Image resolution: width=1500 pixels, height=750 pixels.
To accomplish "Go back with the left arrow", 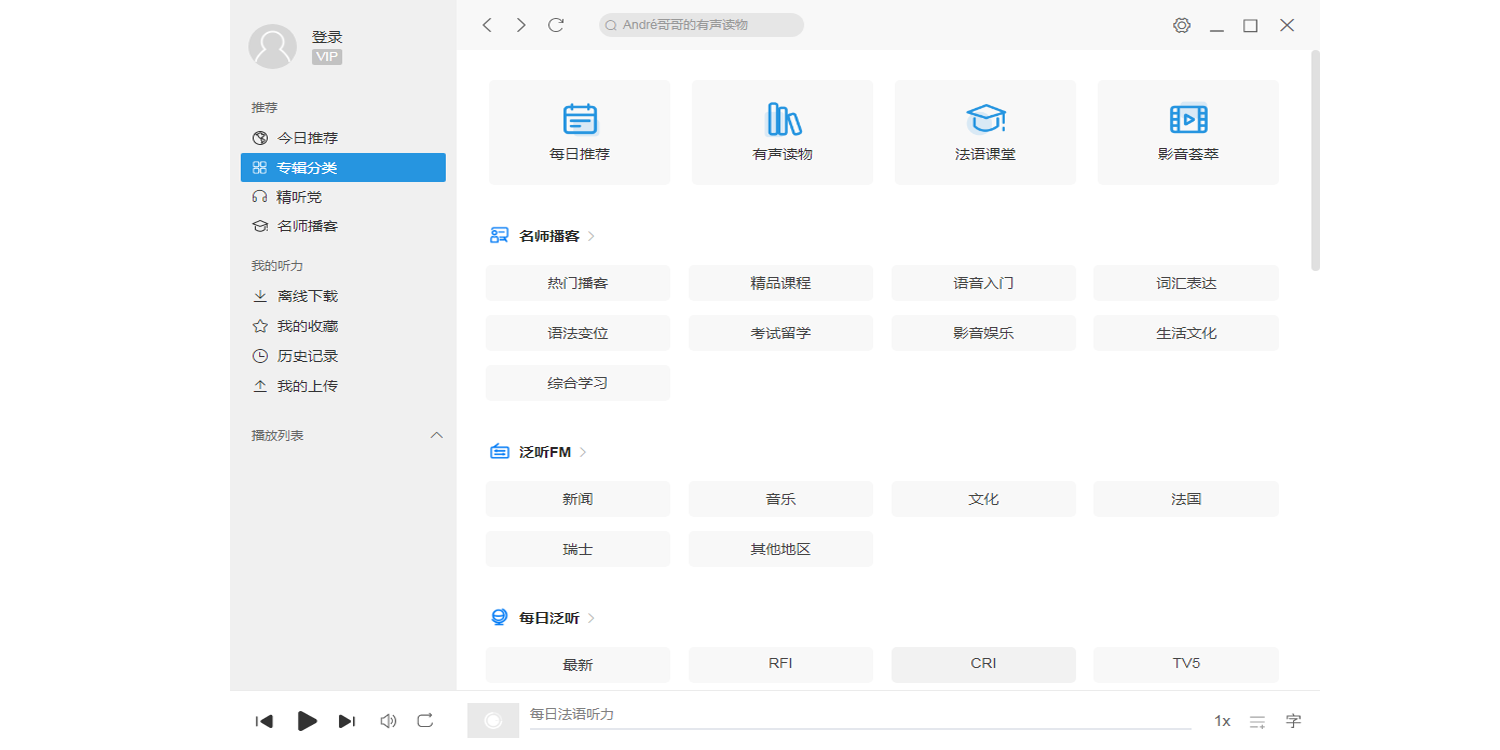I will [x=487, y=25].
